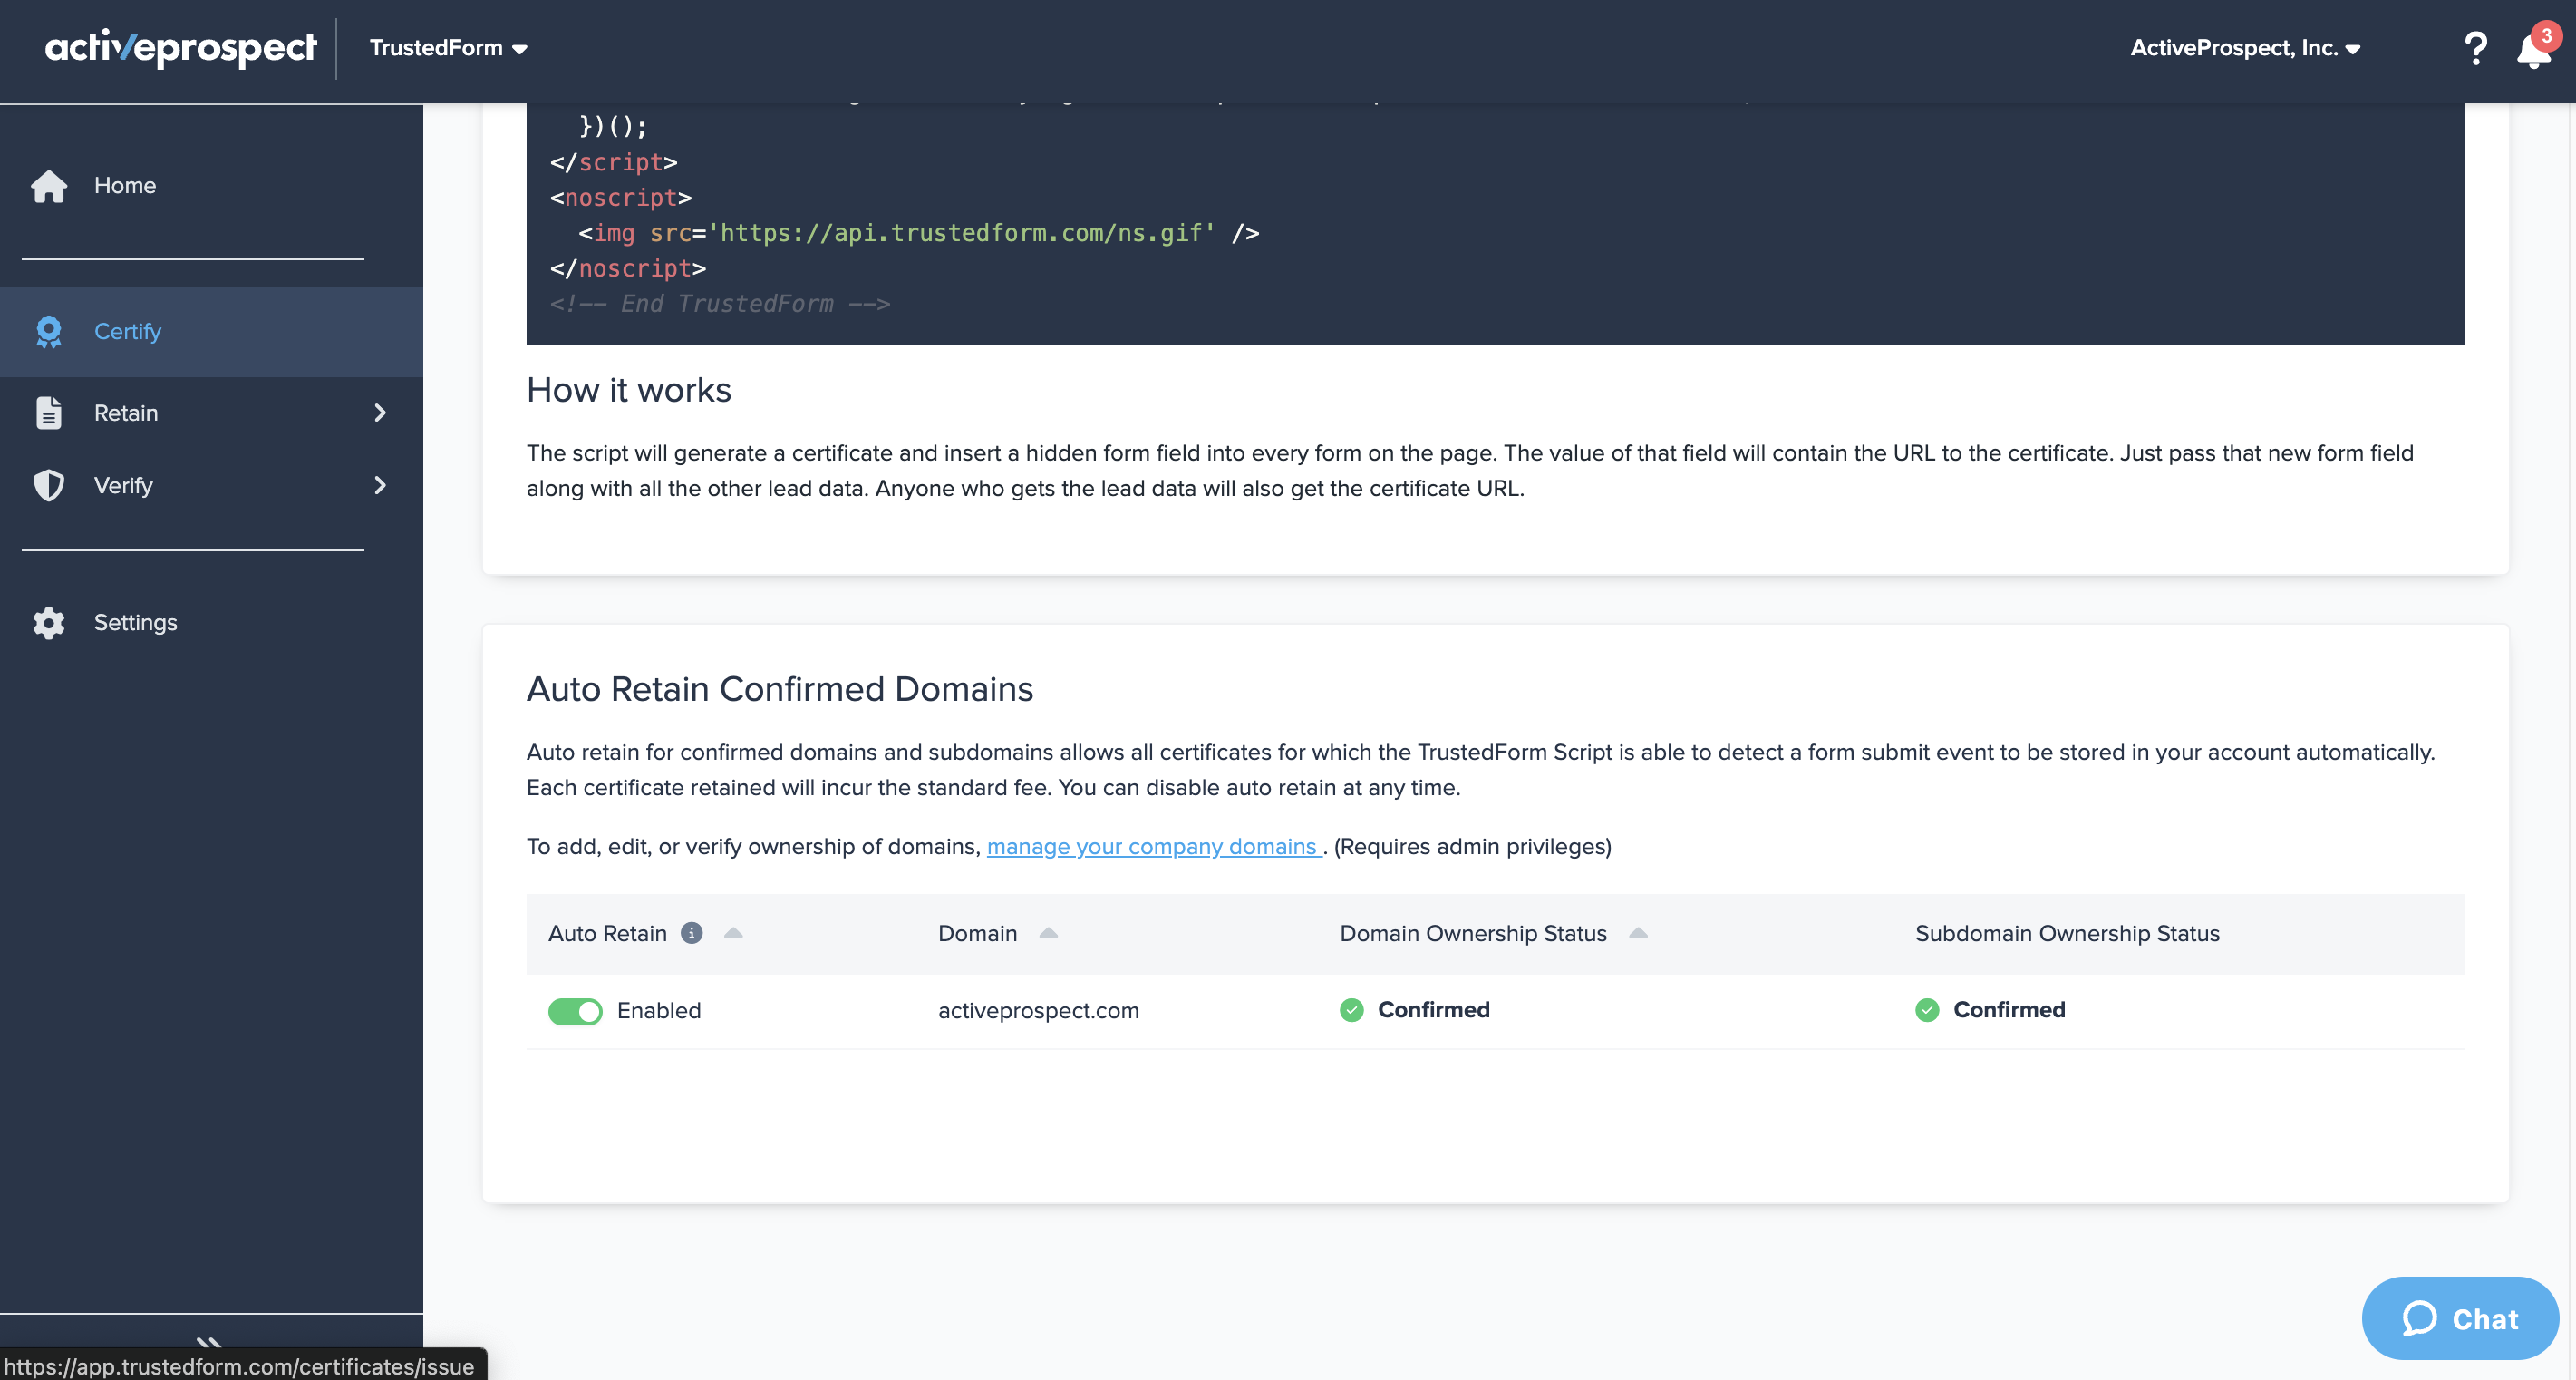Sort by Domain Ownership Status arrow
The width and height of the screenshot is (2576, 1380).
click(x=1638, y=933)
